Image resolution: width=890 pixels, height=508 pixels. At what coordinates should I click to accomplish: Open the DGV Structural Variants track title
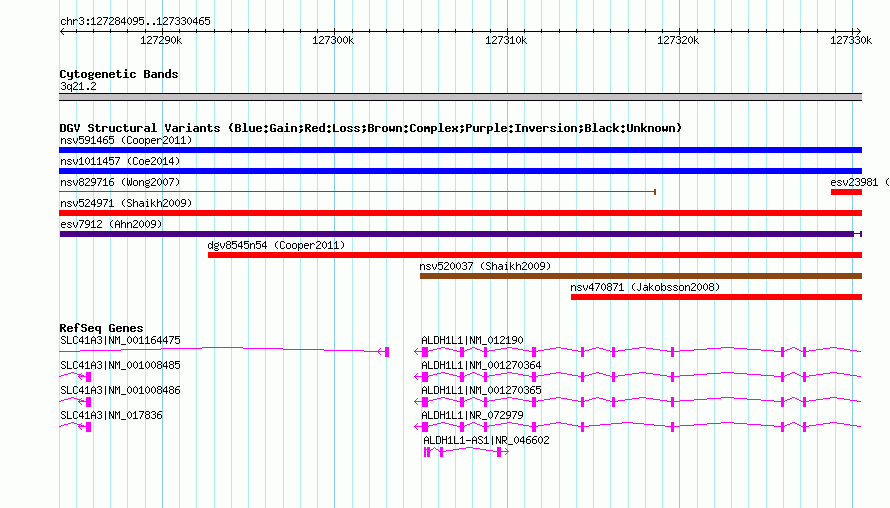(371, 128)
